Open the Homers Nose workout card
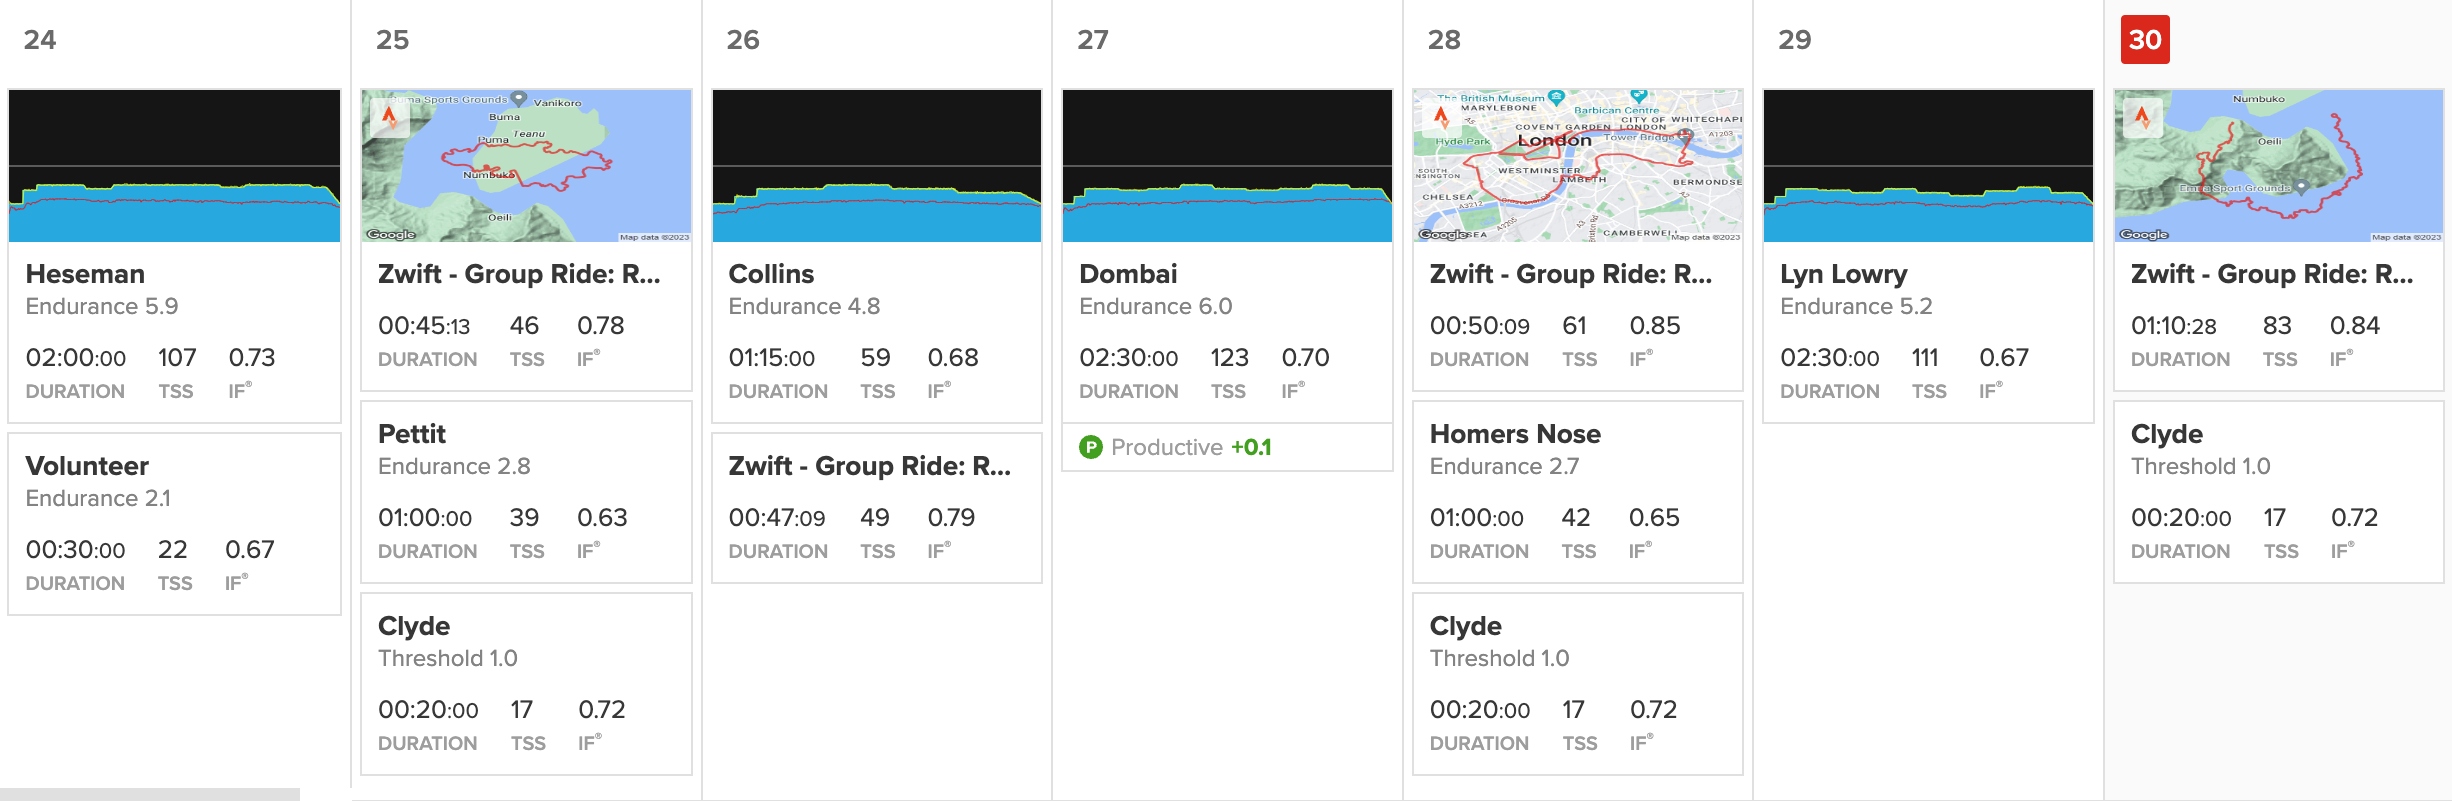 (x=1577, y=490)
